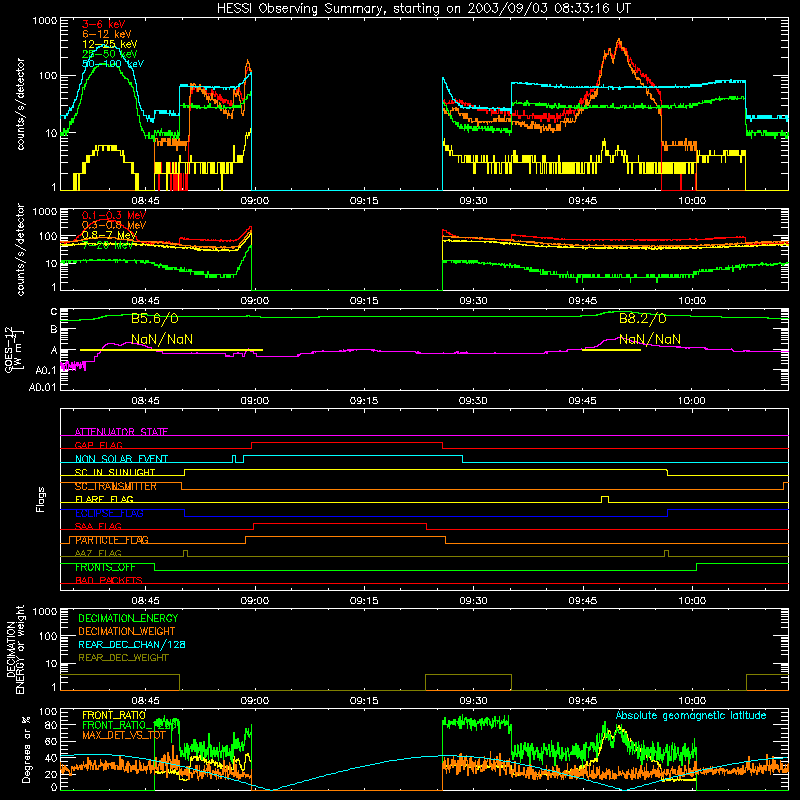Click the NON_SOLAR_EVENT flag label
Image resolution: width=800 pixels, height=800 pixels.
coord(121,459)
